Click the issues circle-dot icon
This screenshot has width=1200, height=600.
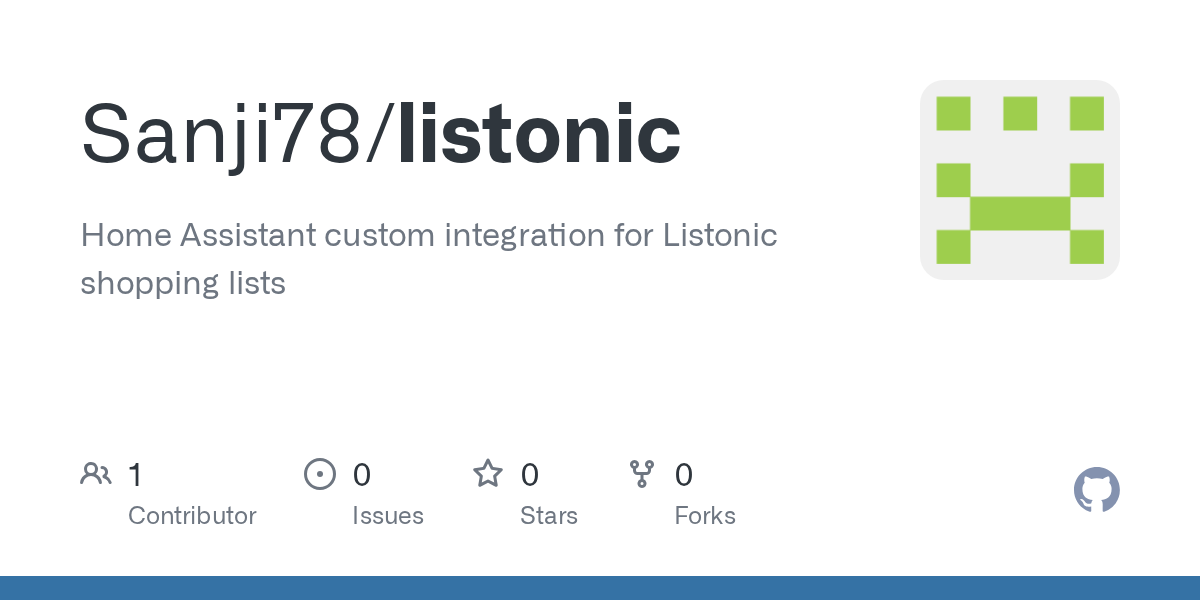pyautogui.click(x=319, y=474)
